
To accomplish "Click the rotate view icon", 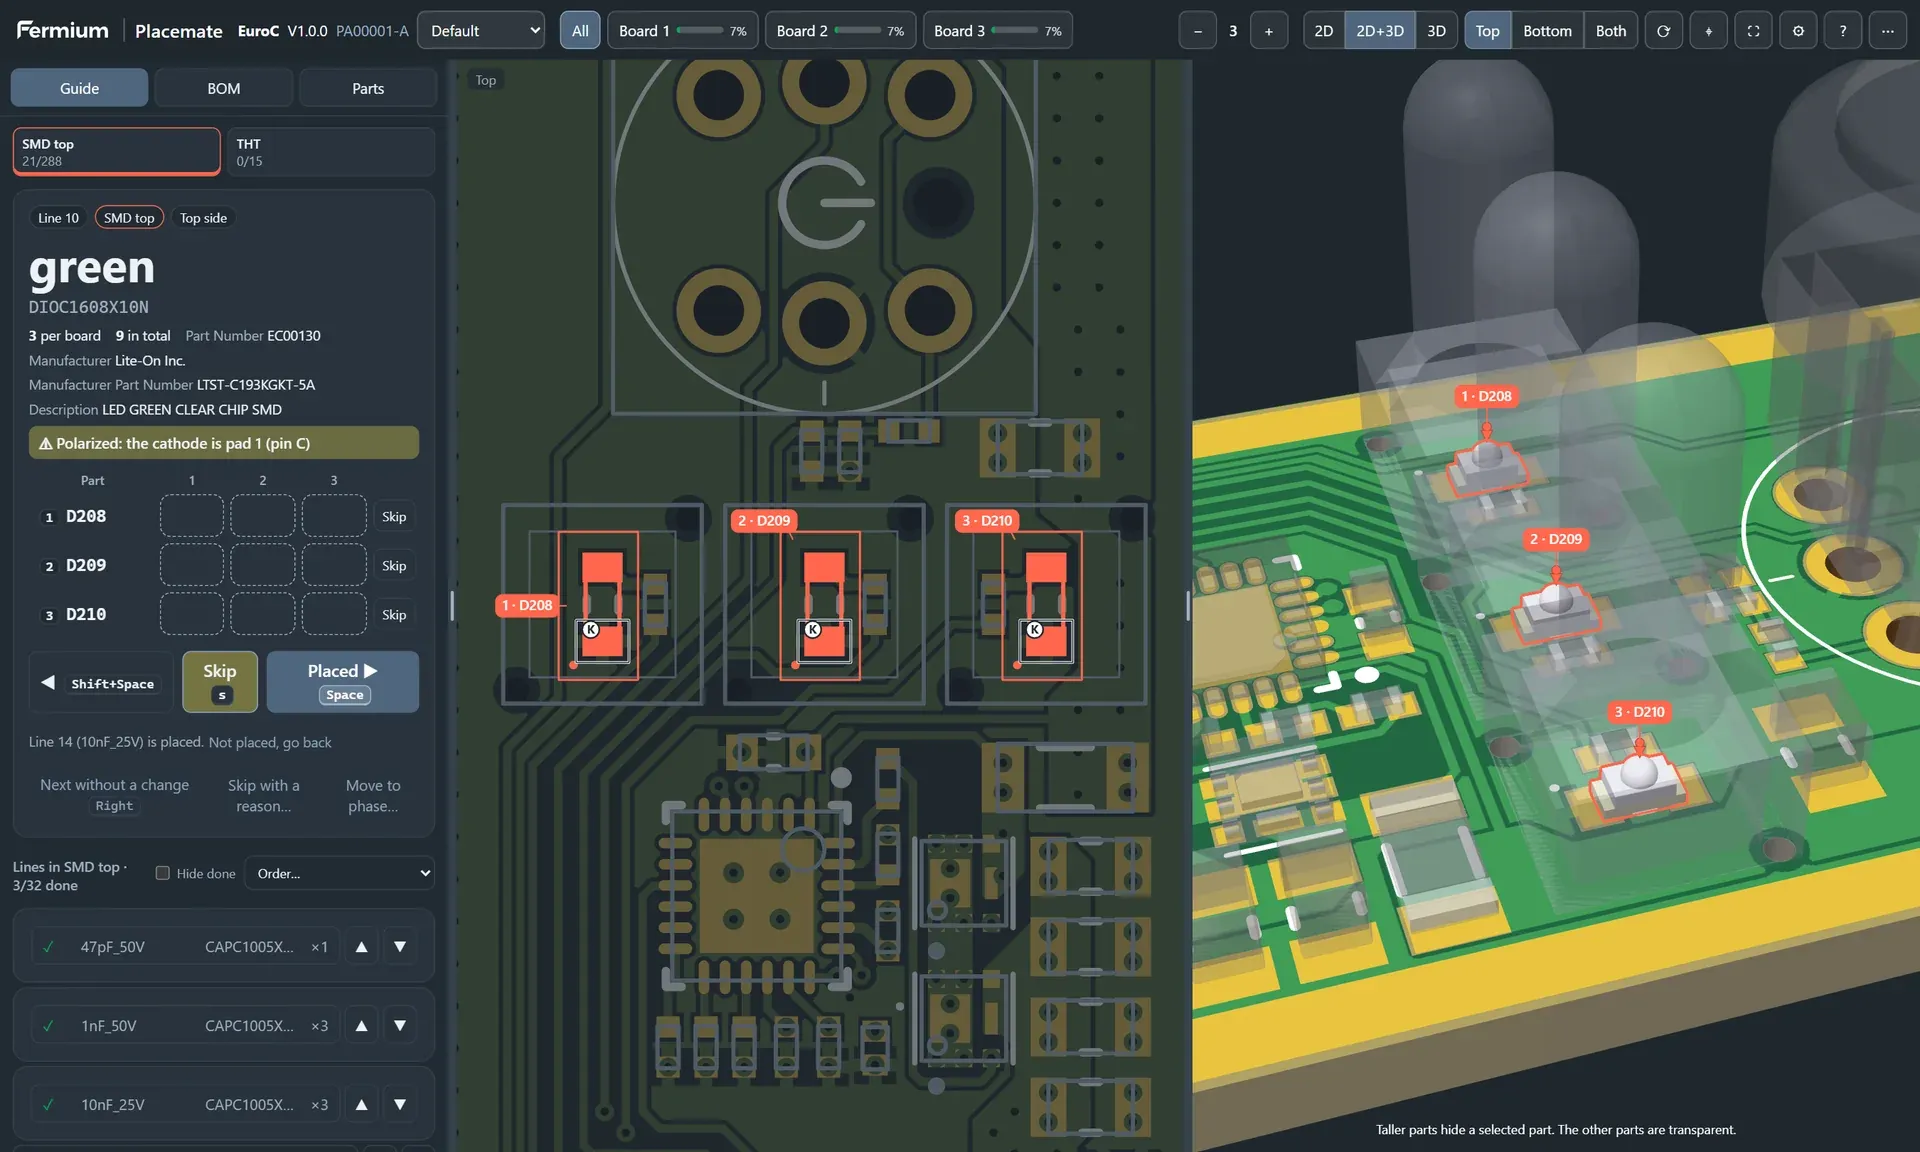I will (x=1663, y=31).
